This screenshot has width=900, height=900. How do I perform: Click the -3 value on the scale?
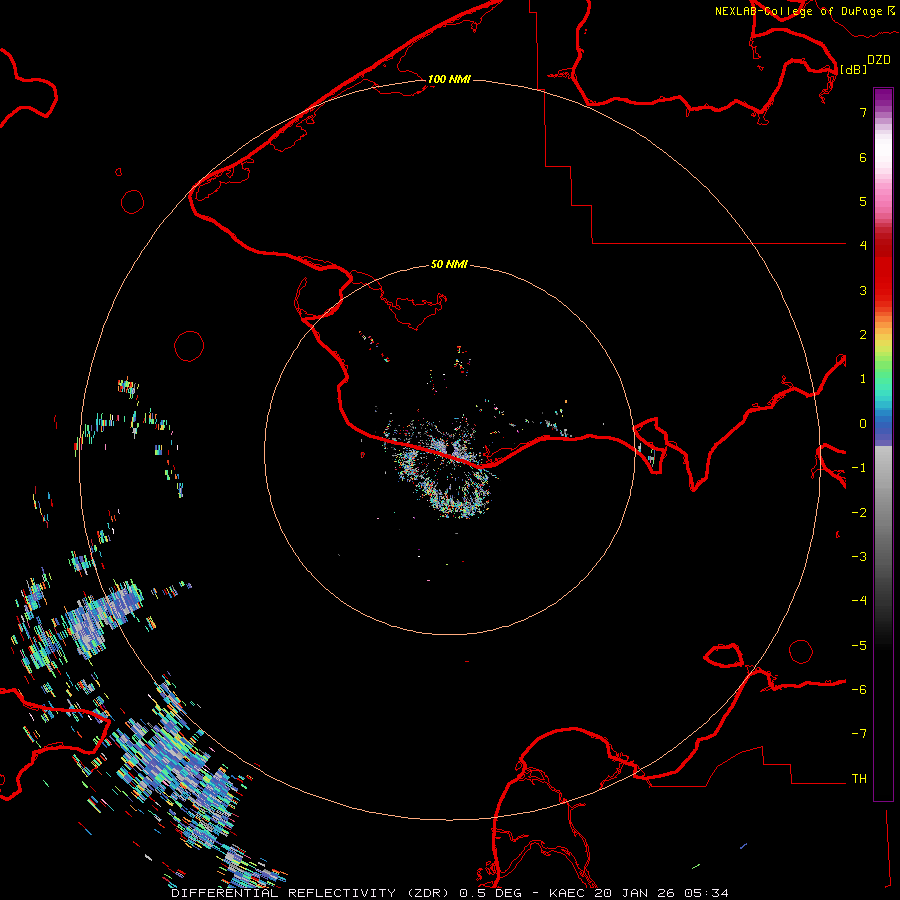pos(859,557)
